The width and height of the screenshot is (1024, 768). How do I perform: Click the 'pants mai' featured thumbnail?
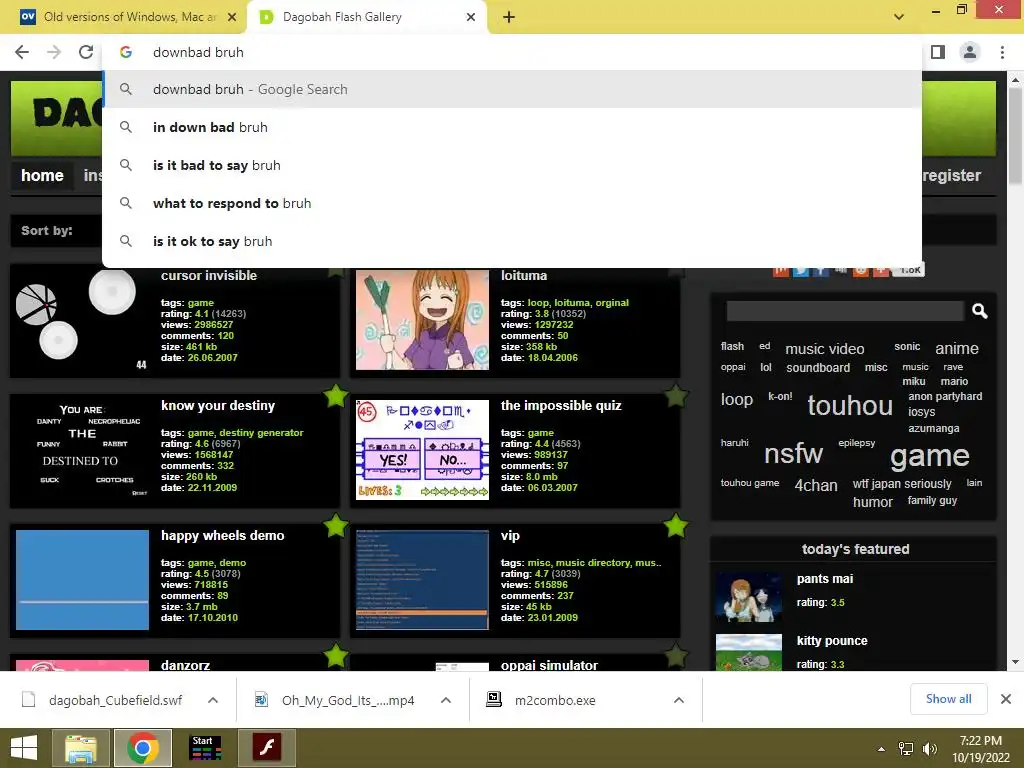pyautogui.click(x=748, y=598)
